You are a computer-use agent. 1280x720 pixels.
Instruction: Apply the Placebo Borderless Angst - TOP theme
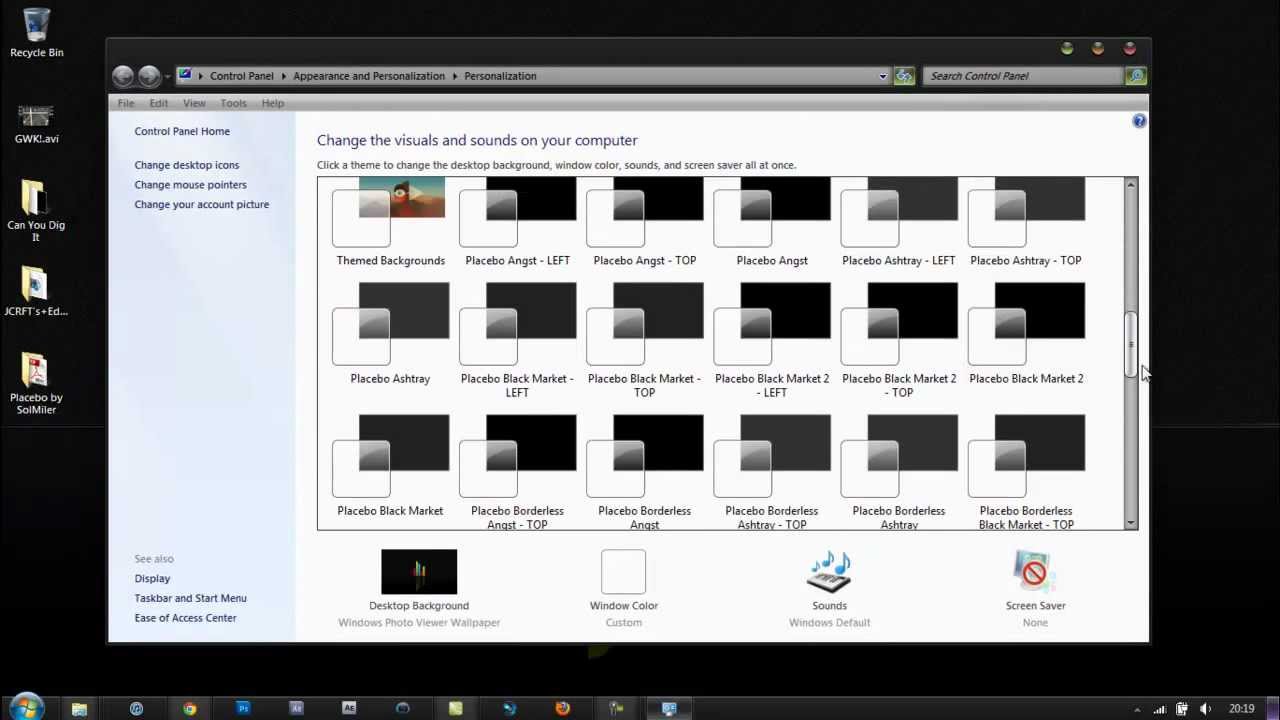[x=517, y=471]
